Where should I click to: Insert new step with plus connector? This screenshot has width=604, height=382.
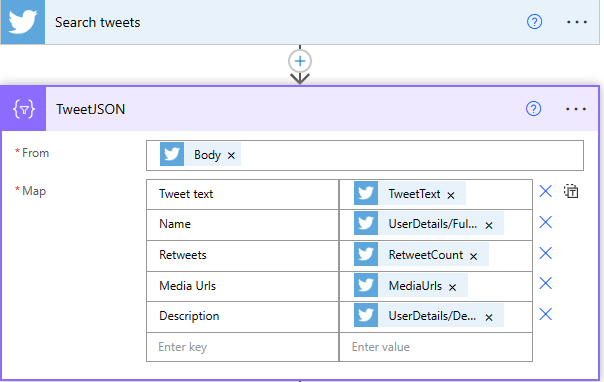300,61
